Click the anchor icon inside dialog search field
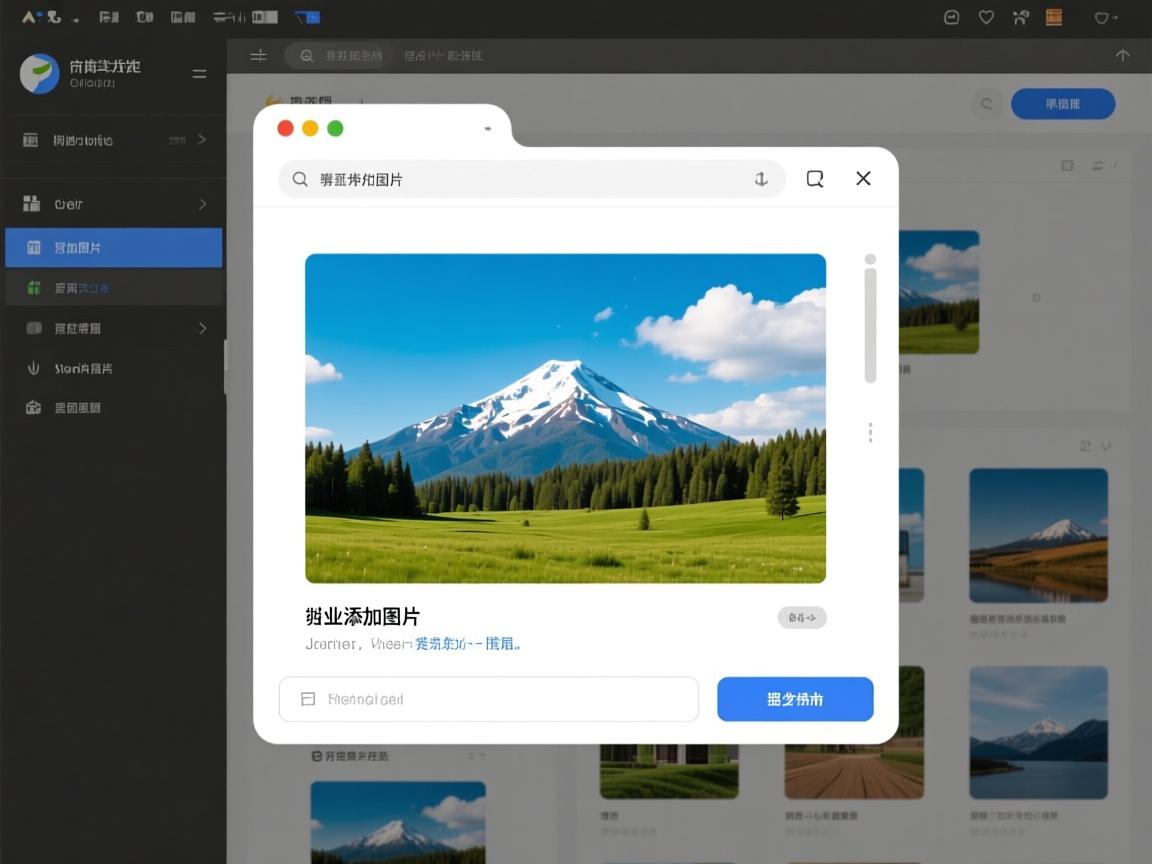The height and width of the screenshot is (864, 1152). [x=760, y=179]
